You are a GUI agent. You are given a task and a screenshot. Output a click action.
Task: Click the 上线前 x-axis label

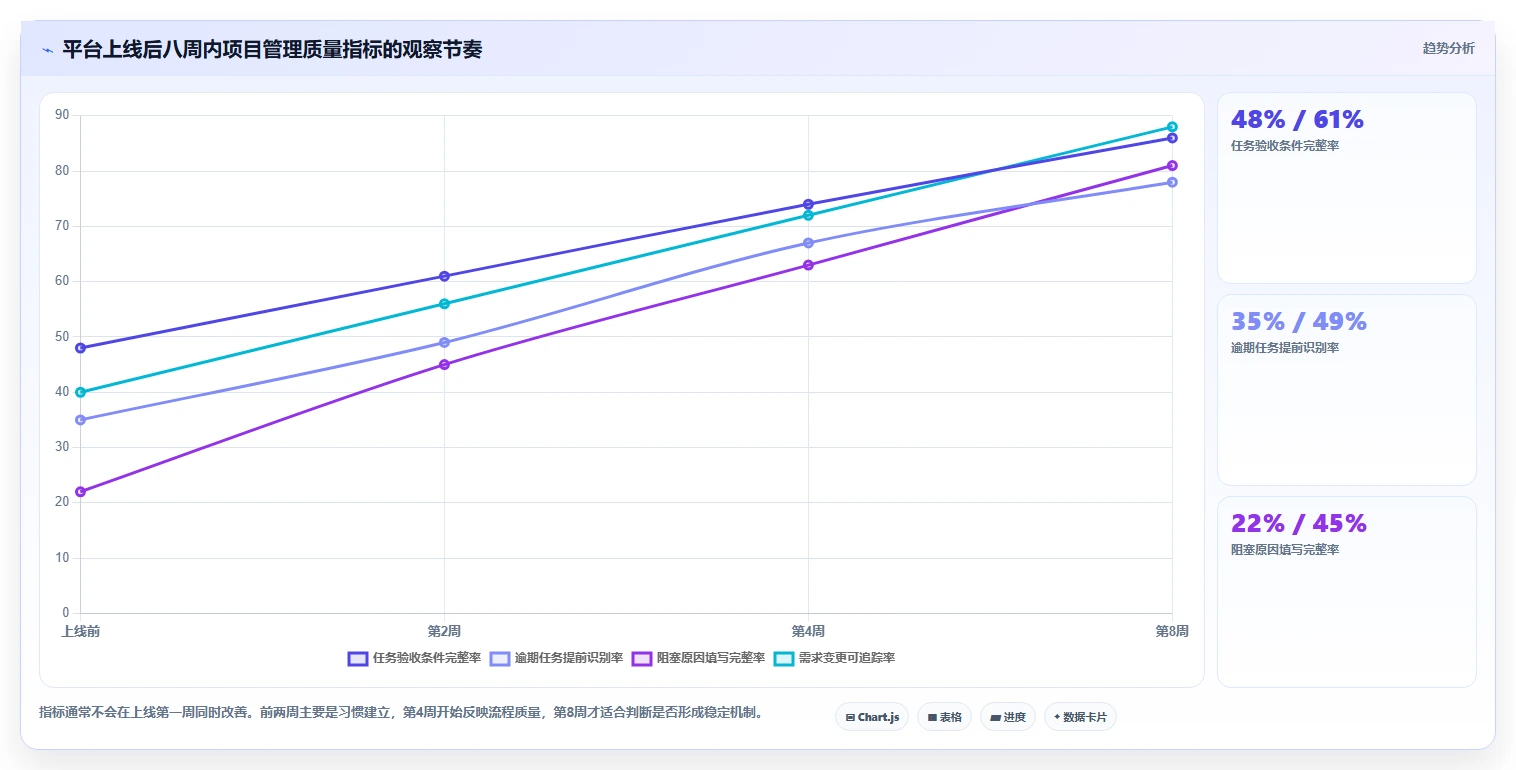coord(80,631)
